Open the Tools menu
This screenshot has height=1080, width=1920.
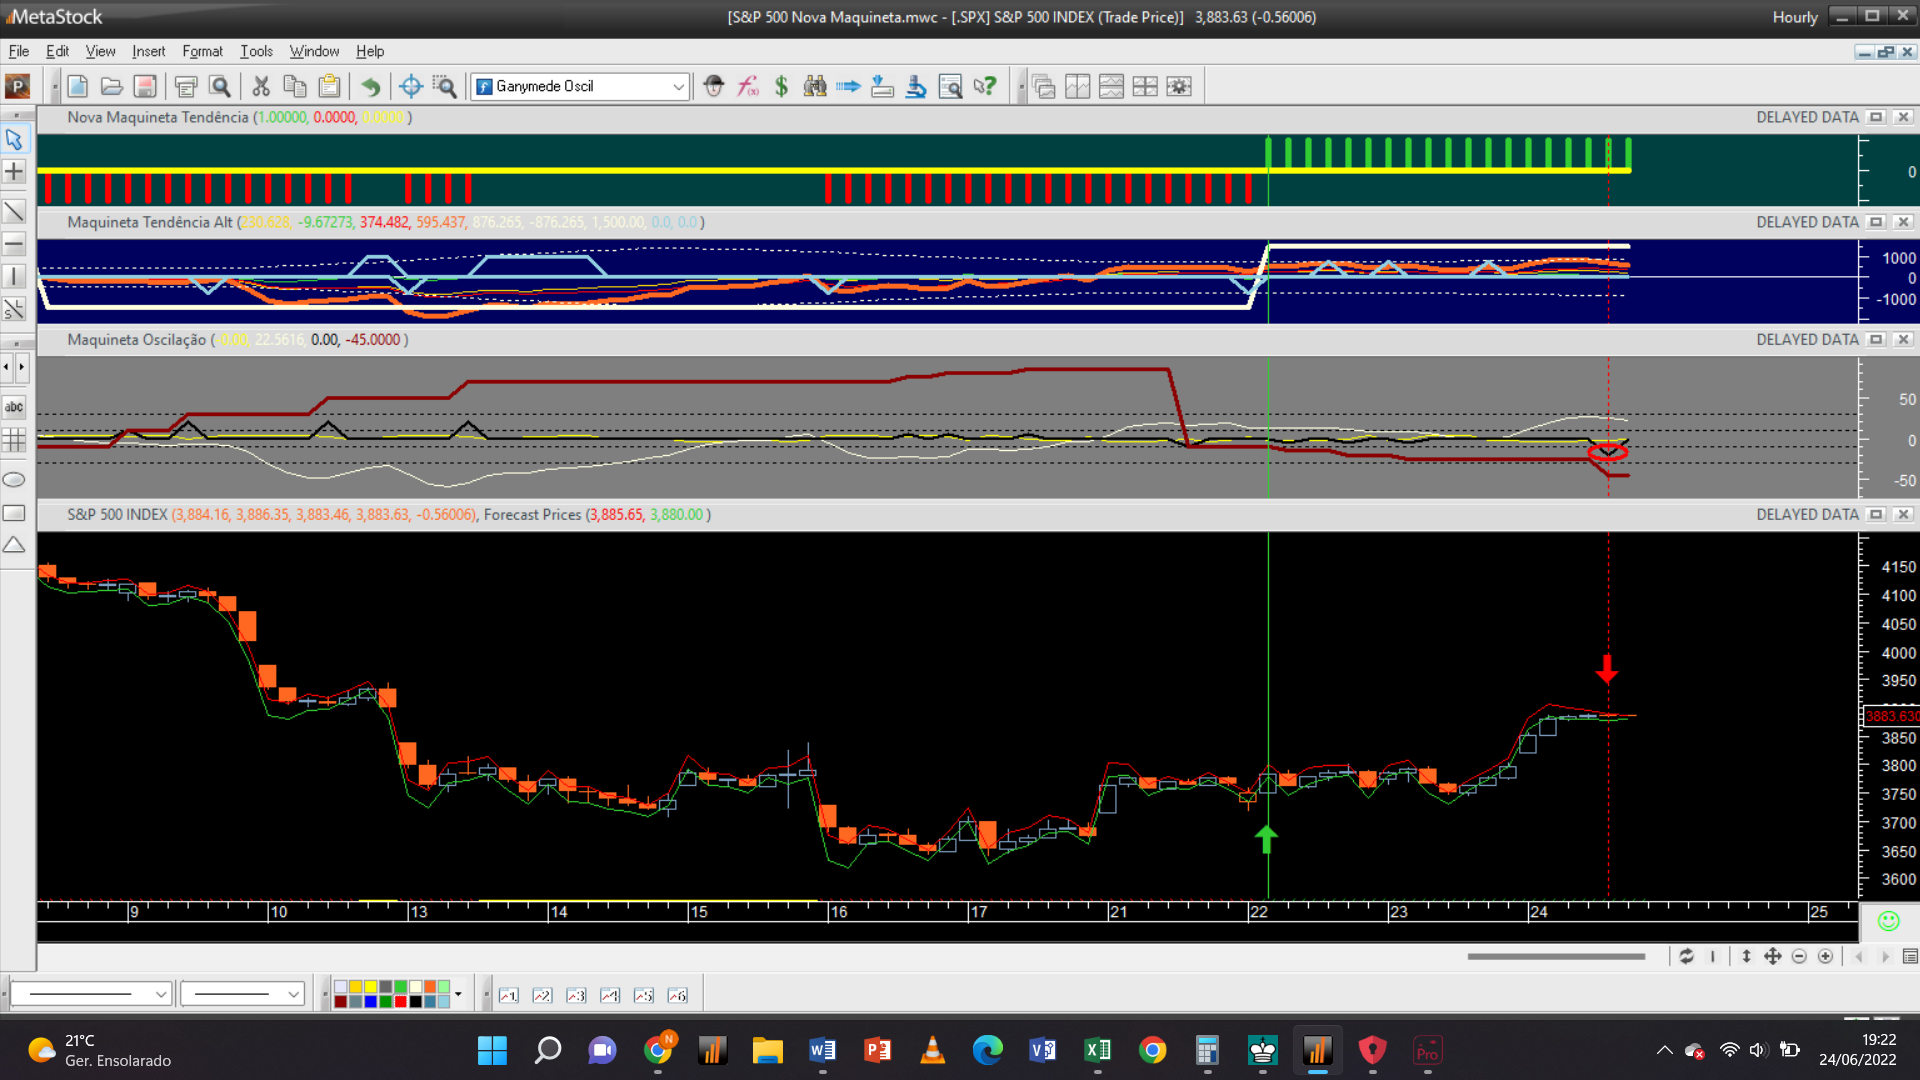[256, 51]
